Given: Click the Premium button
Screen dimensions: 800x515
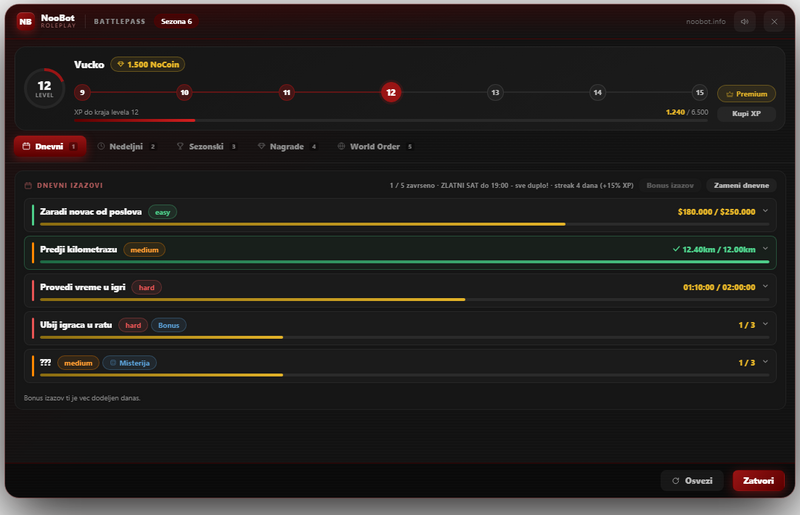Looking at the screenshot, I should [x=746, y=94].
